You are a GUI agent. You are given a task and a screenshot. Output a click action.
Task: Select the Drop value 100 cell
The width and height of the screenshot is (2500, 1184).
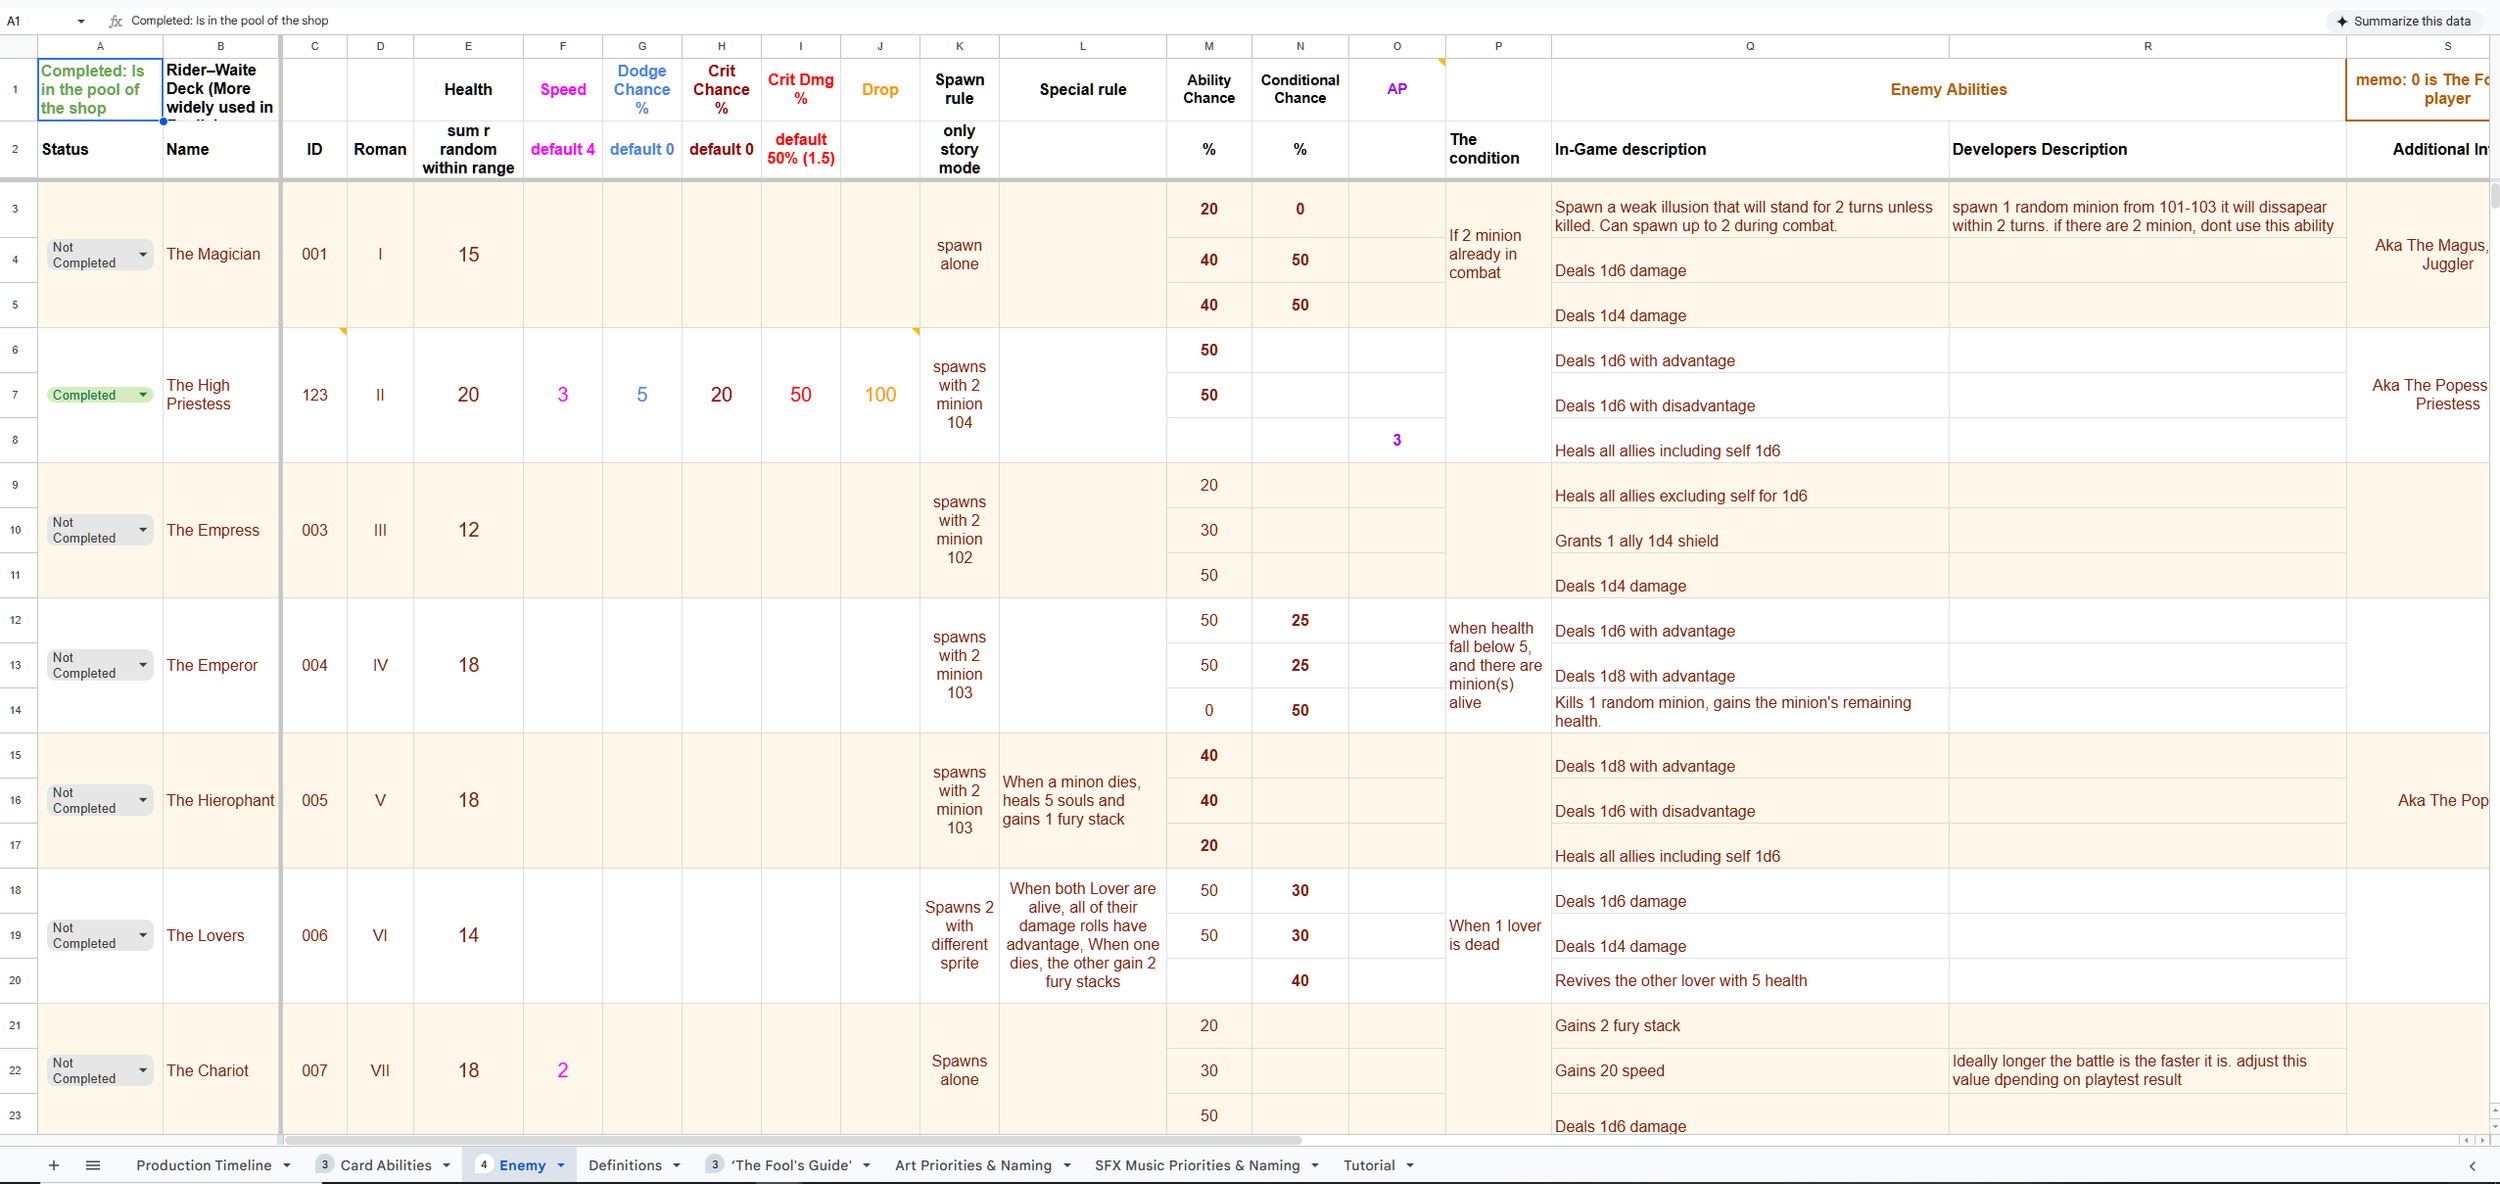tap(880, 395)
